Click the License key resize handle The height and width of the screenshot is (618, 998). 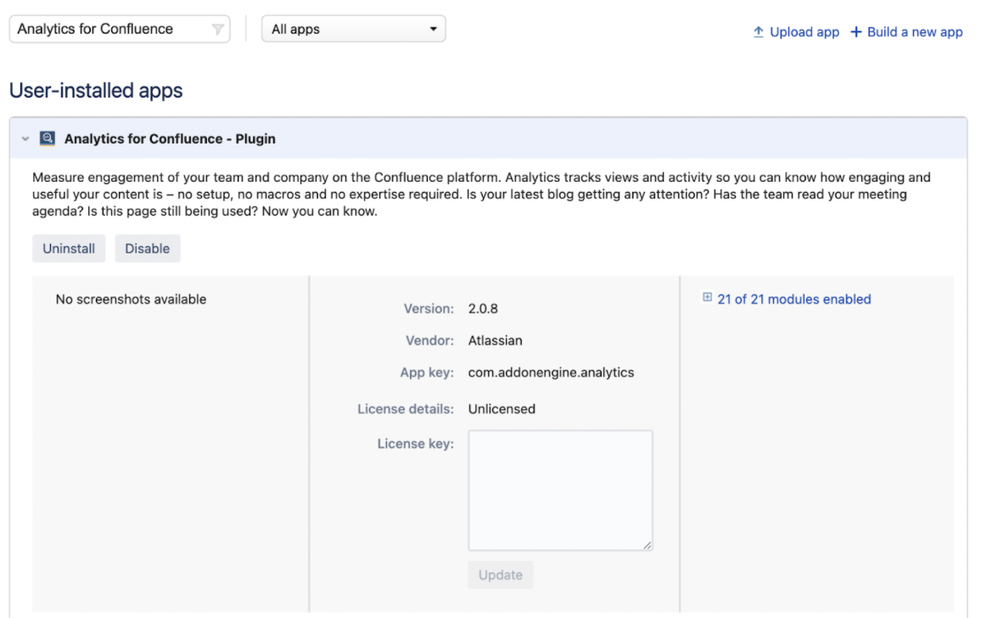click(647, 545)
